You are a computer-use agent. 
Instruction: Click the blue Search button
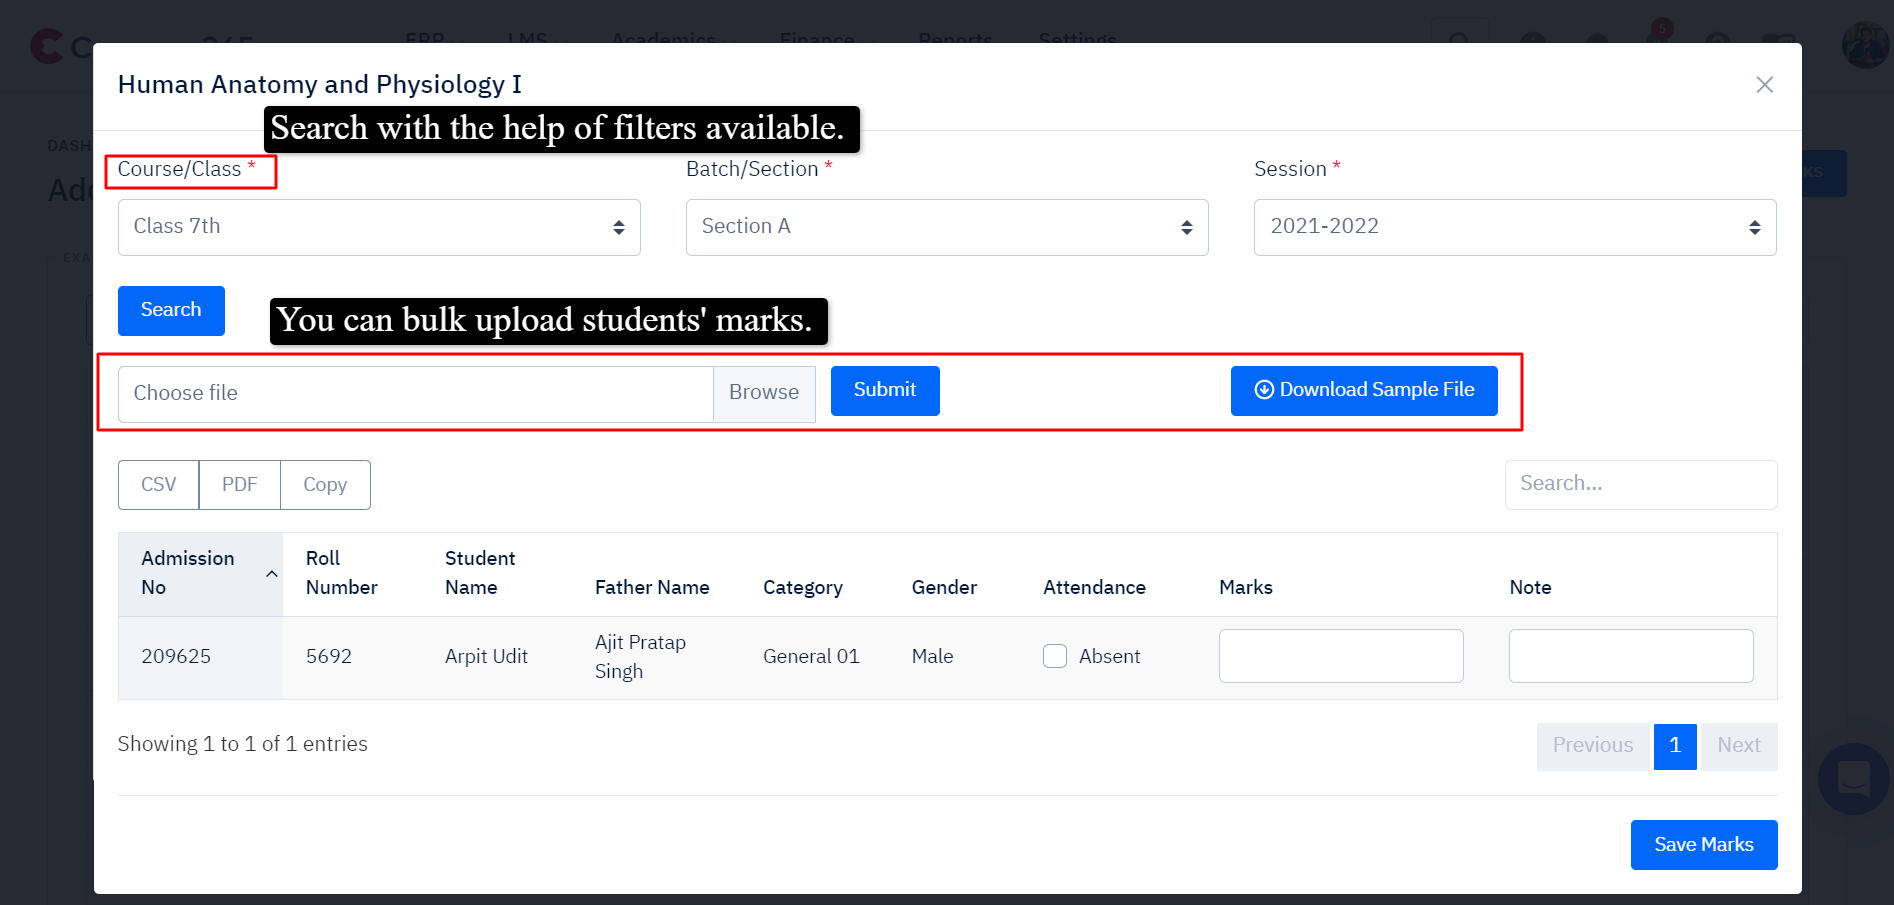tap(171, 311)
